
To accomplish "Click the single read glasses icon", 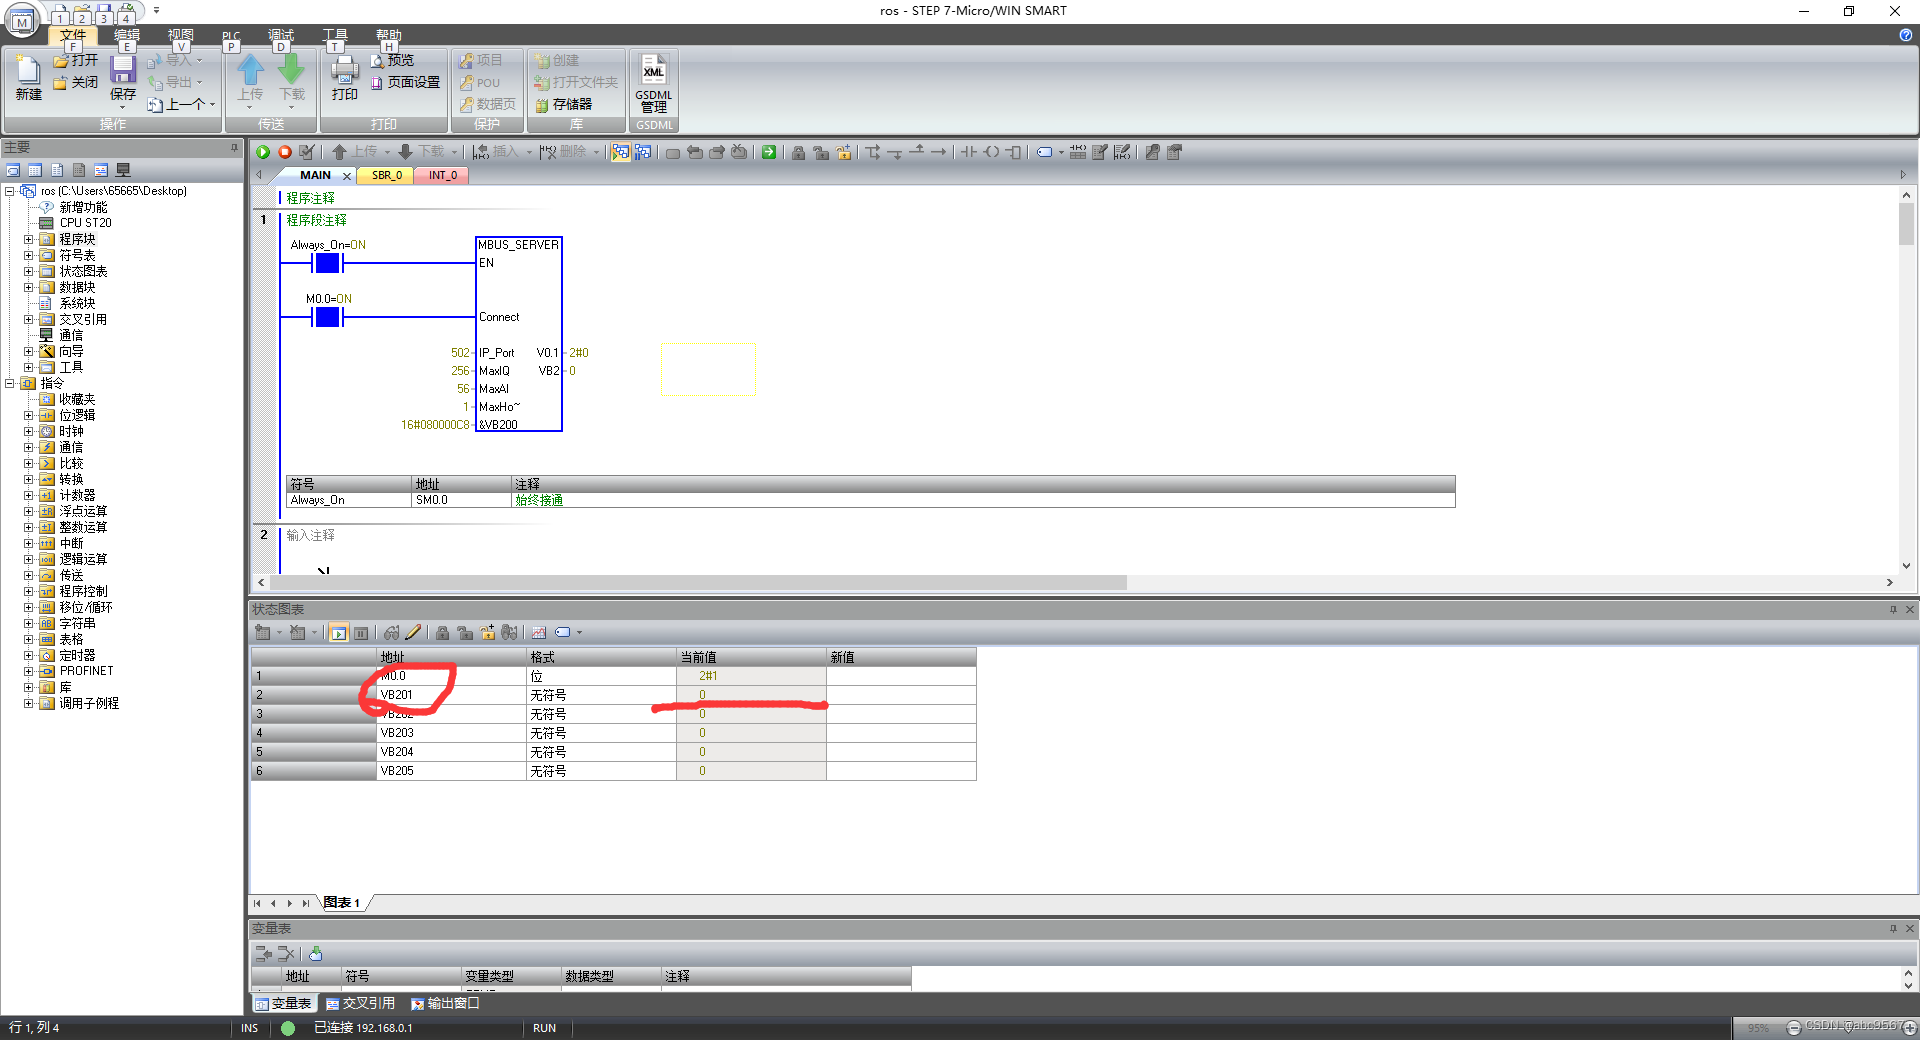I will 391,632.
